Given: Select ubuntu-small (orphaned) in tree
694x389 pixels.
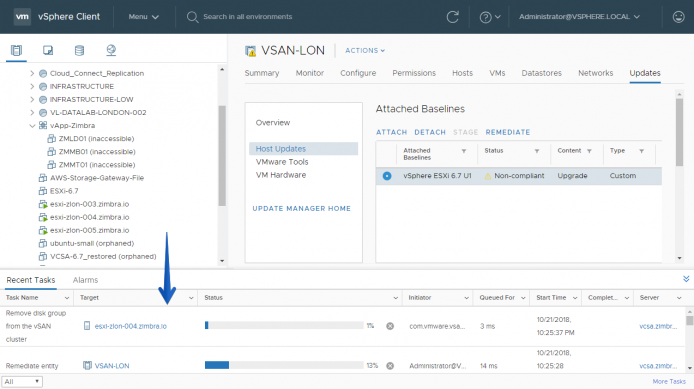Looking at the screenshot, I should click(x=92, y=243).
